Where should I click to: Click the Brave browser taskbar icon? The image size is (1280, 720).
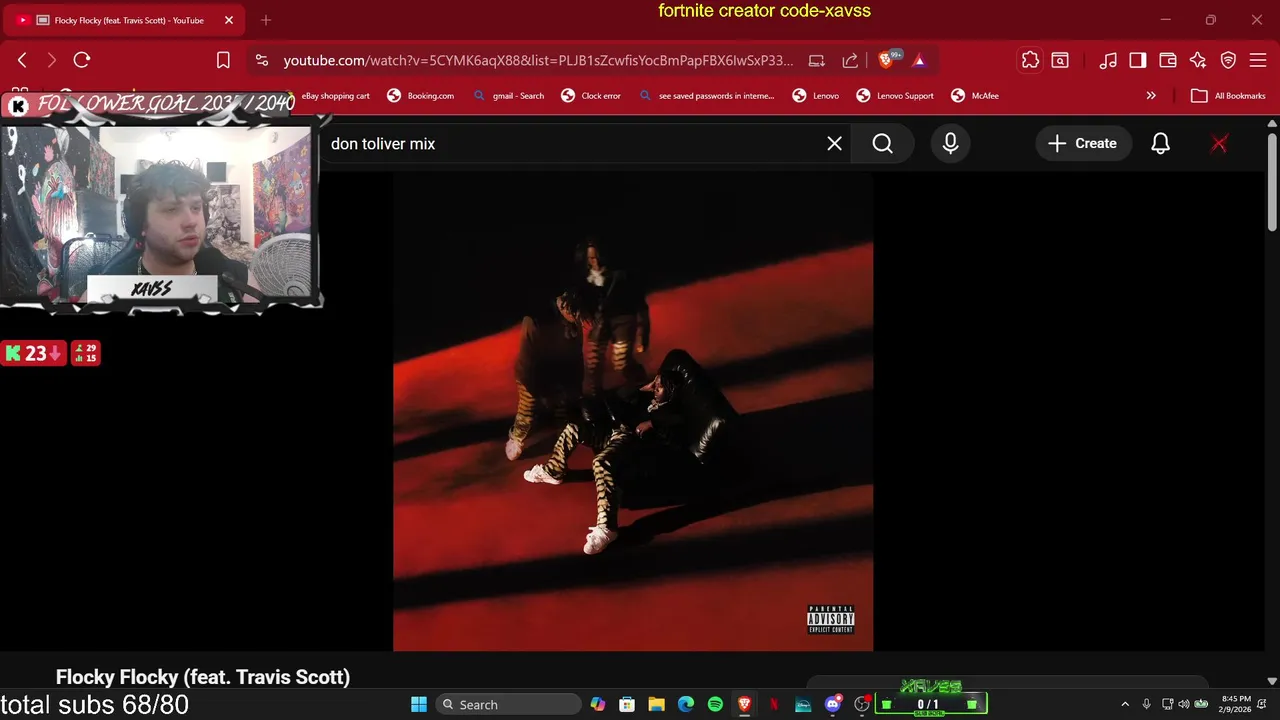pos(745,704)
